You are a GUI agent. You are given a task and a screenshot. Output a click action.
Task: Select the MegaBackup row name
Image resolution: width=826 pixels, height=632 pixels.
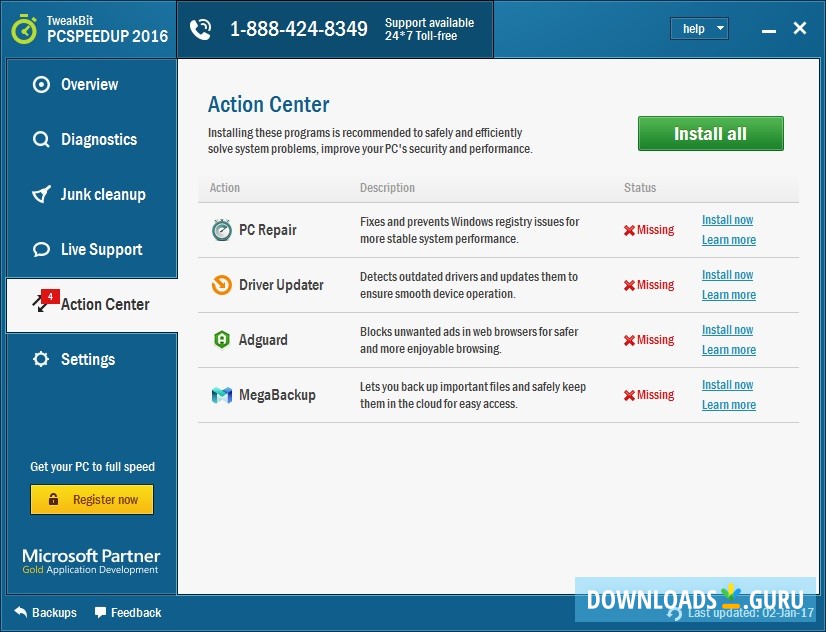pyautogui.click(x=277, y=395)
